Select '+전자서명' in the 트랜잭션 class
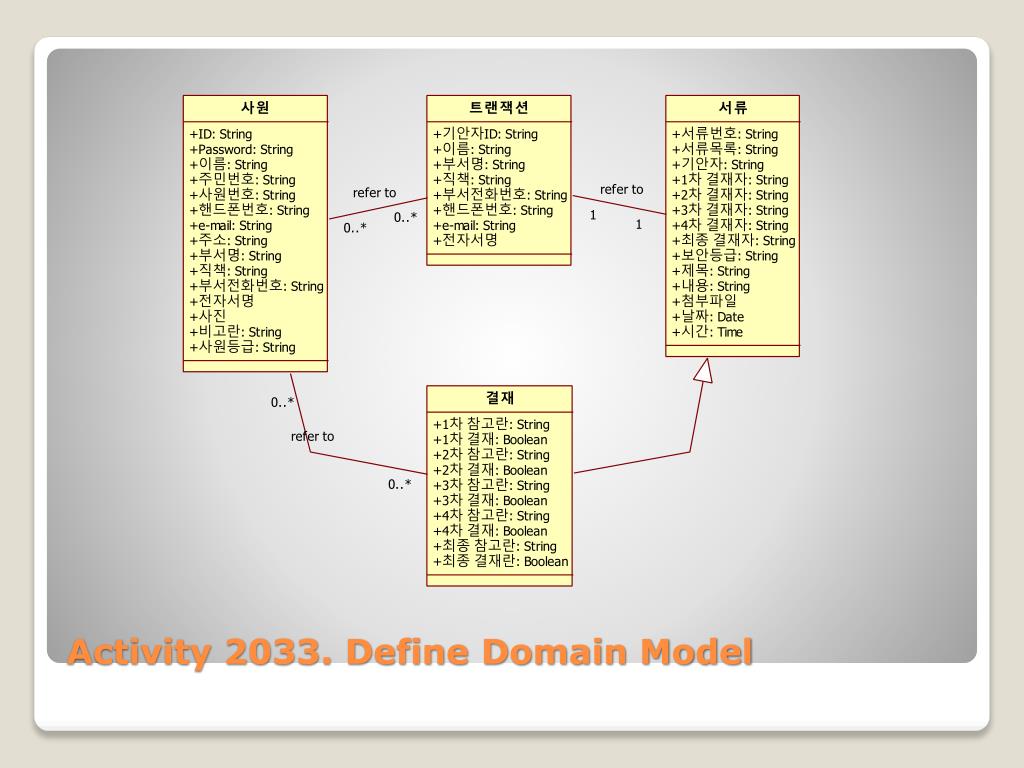1024x768 pixels. tap(465, 240)
